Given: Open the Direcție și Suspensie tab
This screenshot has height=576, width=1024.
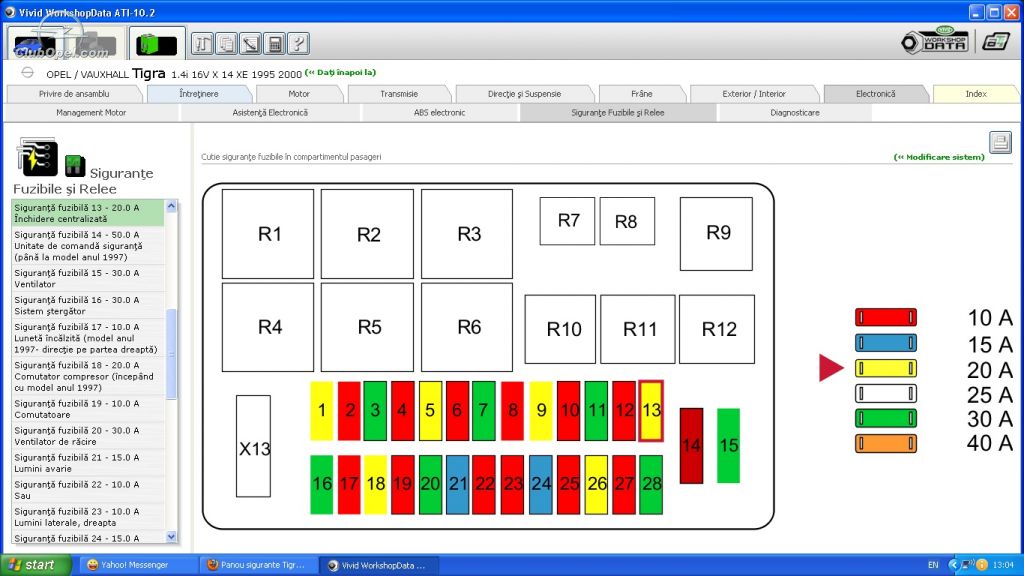Looking at the screenshot, I should coord(524,94).
